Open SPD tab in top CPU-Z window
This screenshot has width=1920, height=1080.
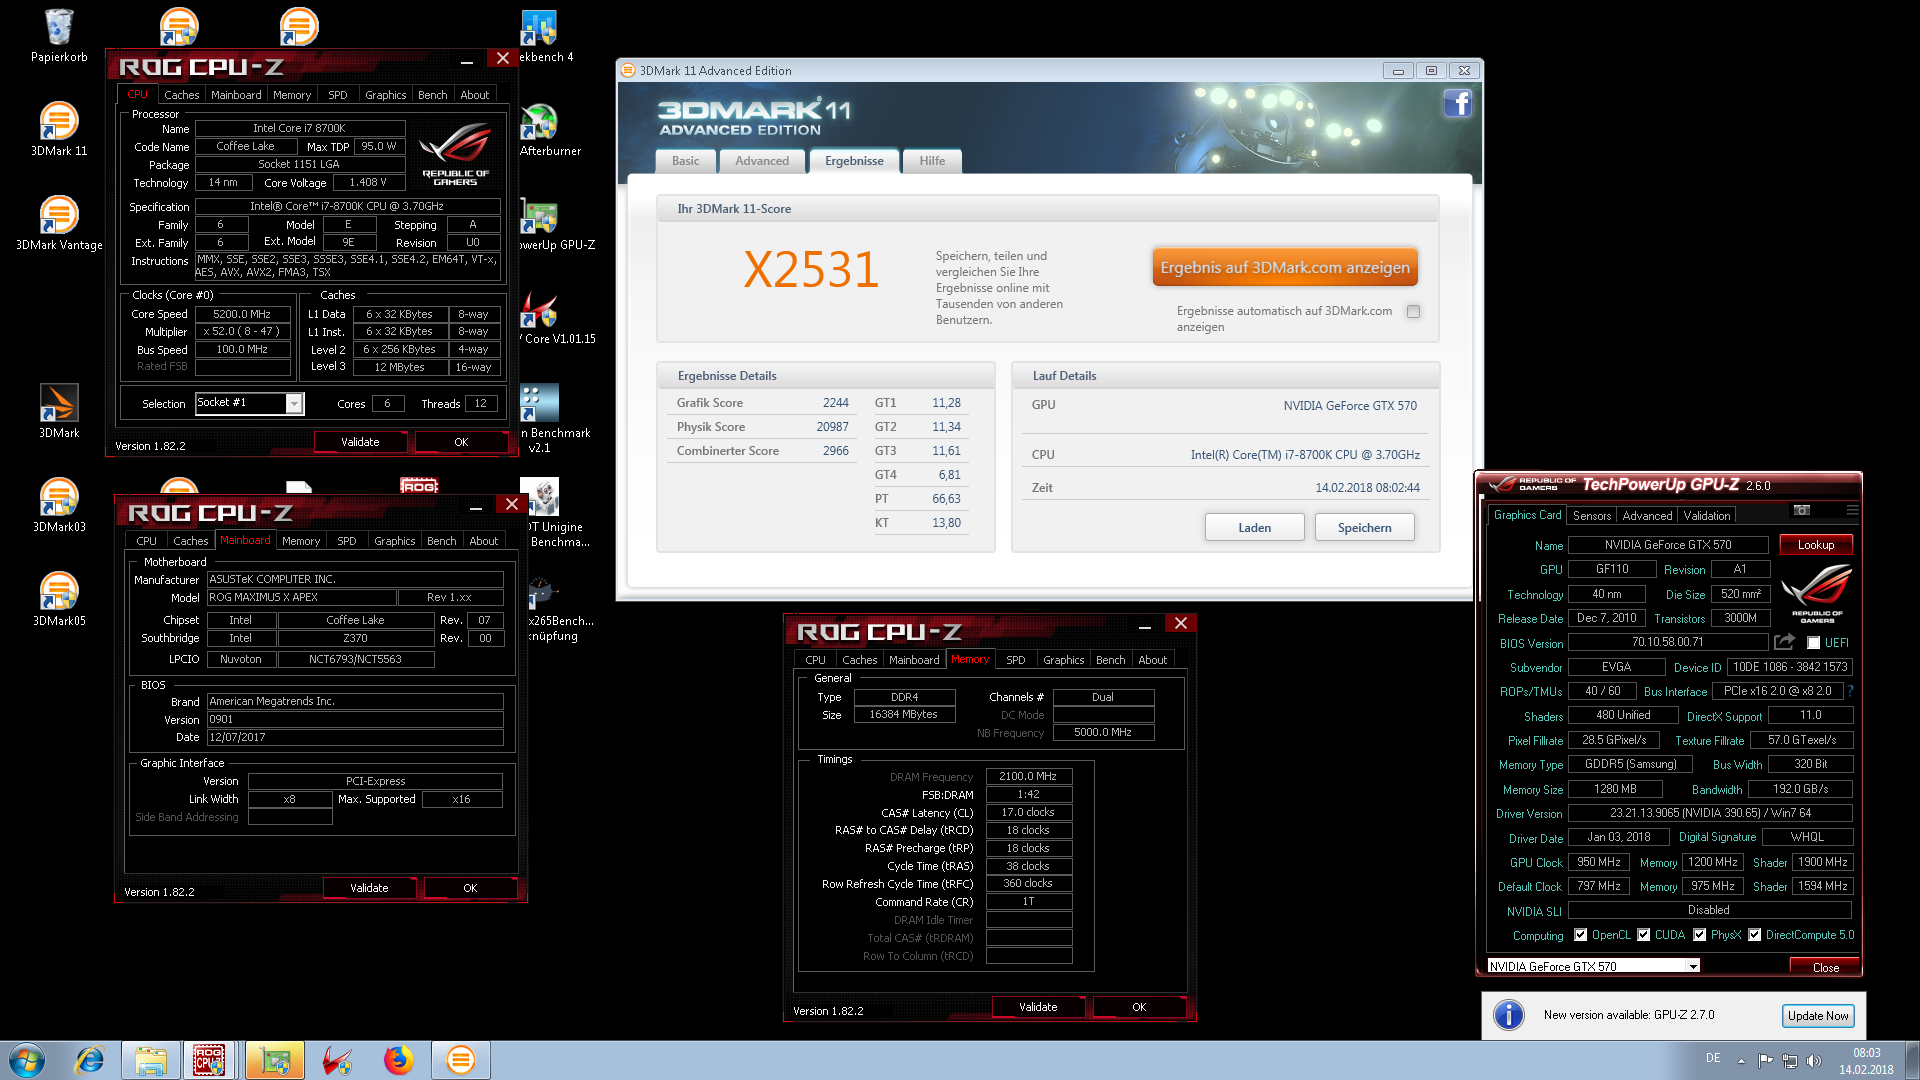tap(338, 95)
